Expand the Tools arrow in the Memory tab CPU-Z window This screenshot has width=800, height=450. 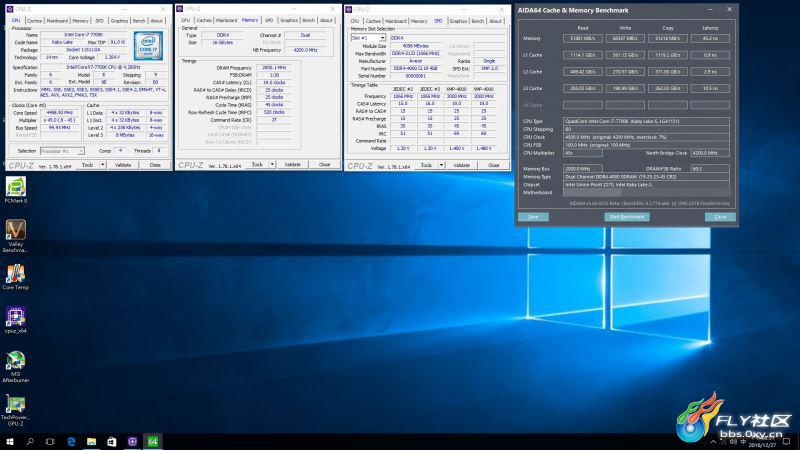click(272, 164)
